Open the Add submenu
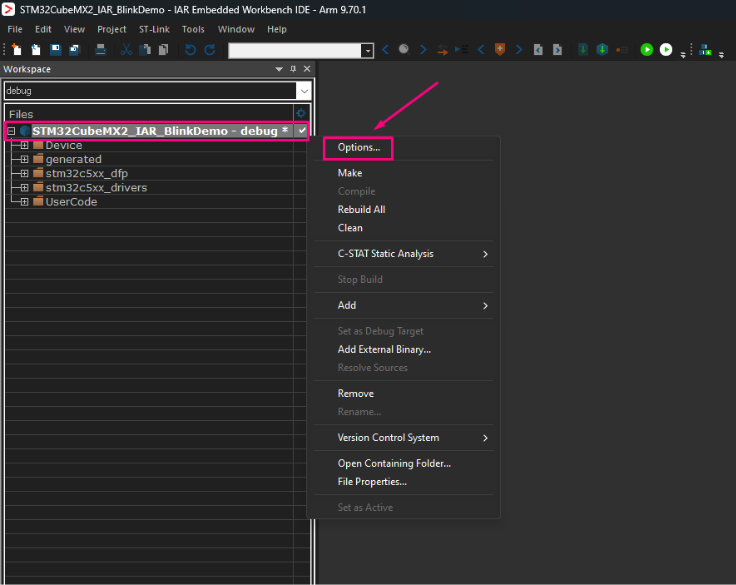Viewport: 736px width, 585px height. 403,305
